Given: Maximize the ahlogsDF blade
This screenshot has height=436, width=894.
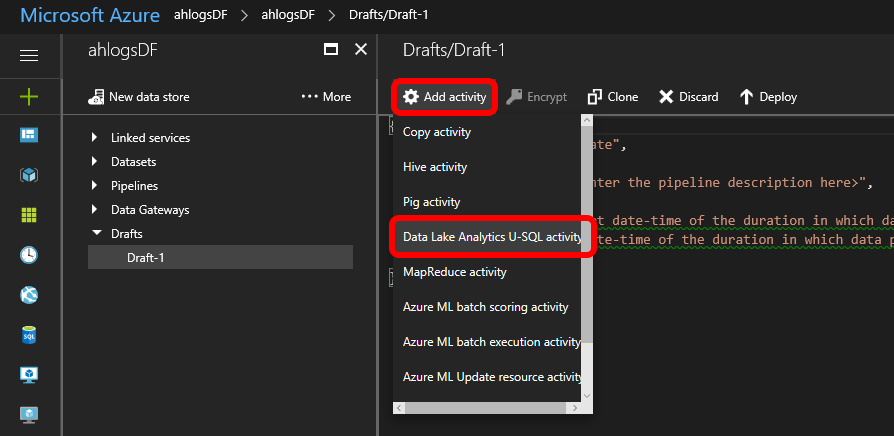Looking at the screenshot, I should (331, 50).
